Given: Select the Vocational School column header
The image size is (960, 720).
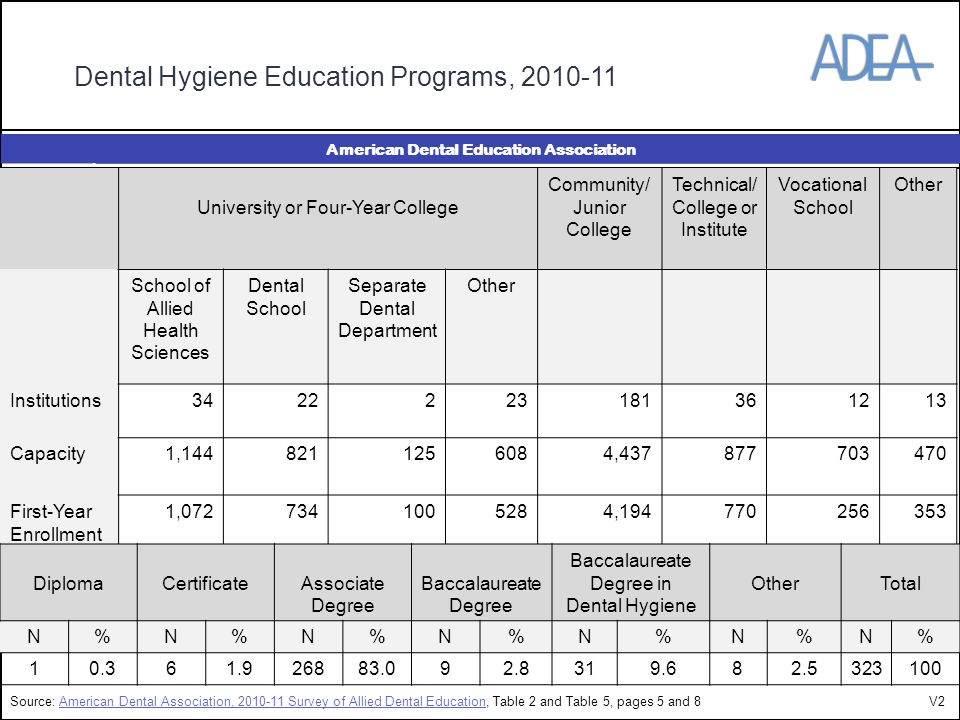Looking at the screenshot, I should 822,196.
